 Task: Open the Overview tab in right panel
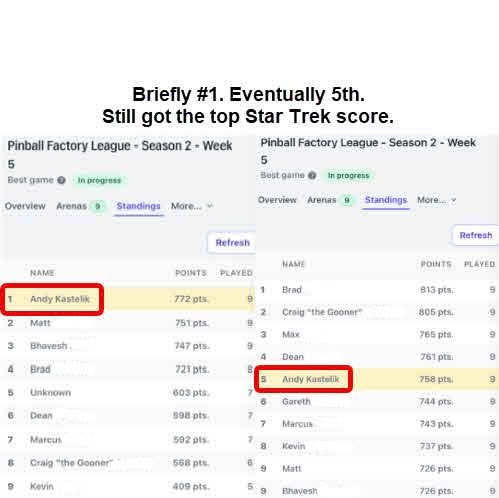coord(277,200)
